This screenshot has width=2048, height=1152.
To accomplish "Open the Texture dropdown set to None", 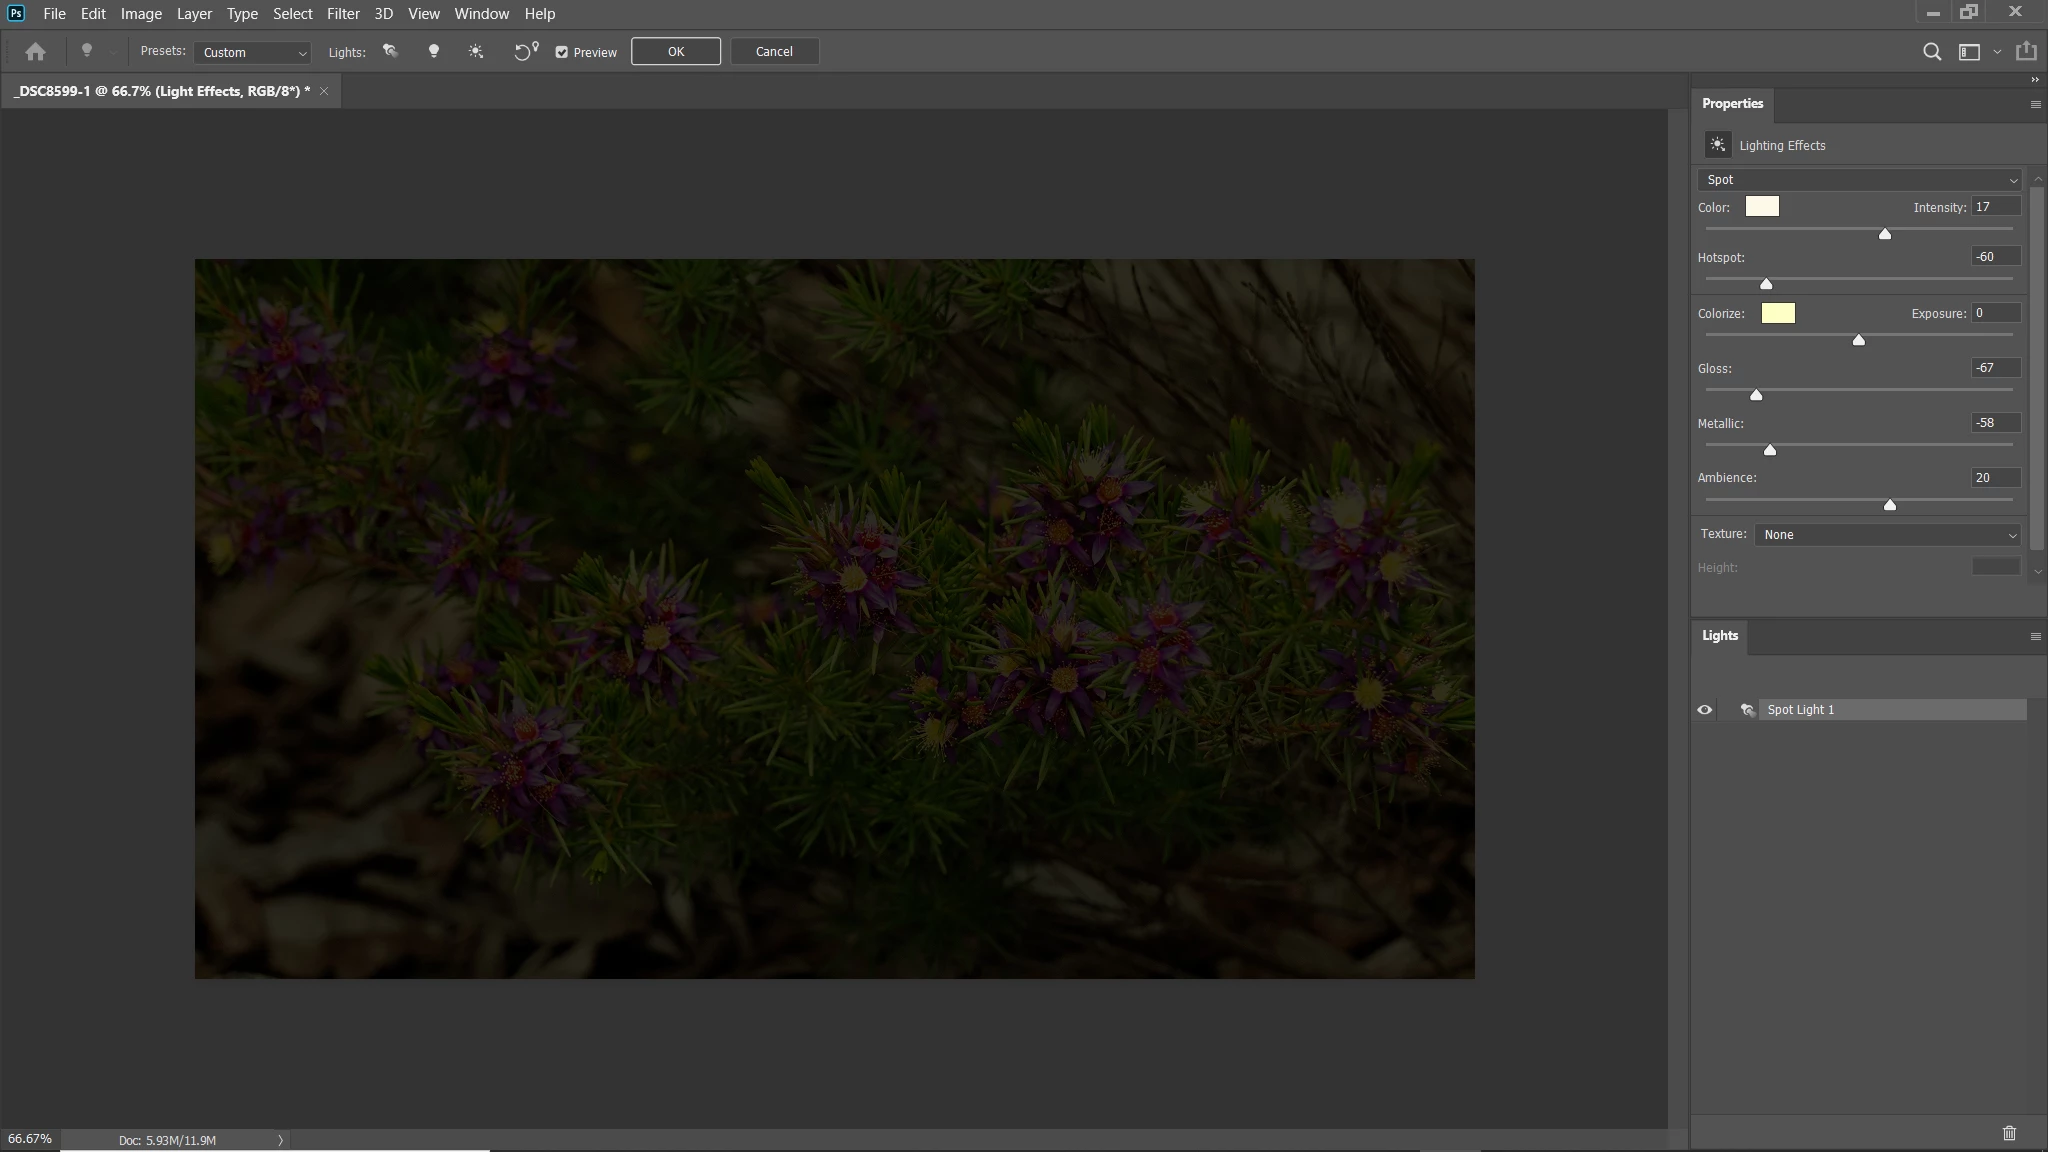I will tap(1888, 535).
